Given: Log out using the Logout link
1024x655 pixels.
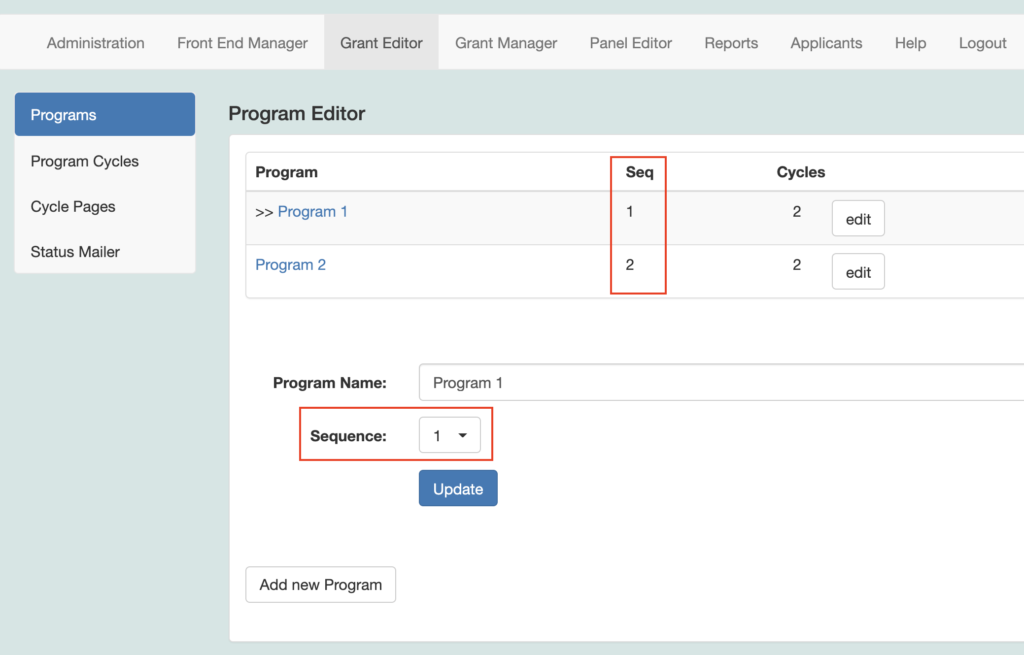Looking at the screenshot, I should pos(982,43).
